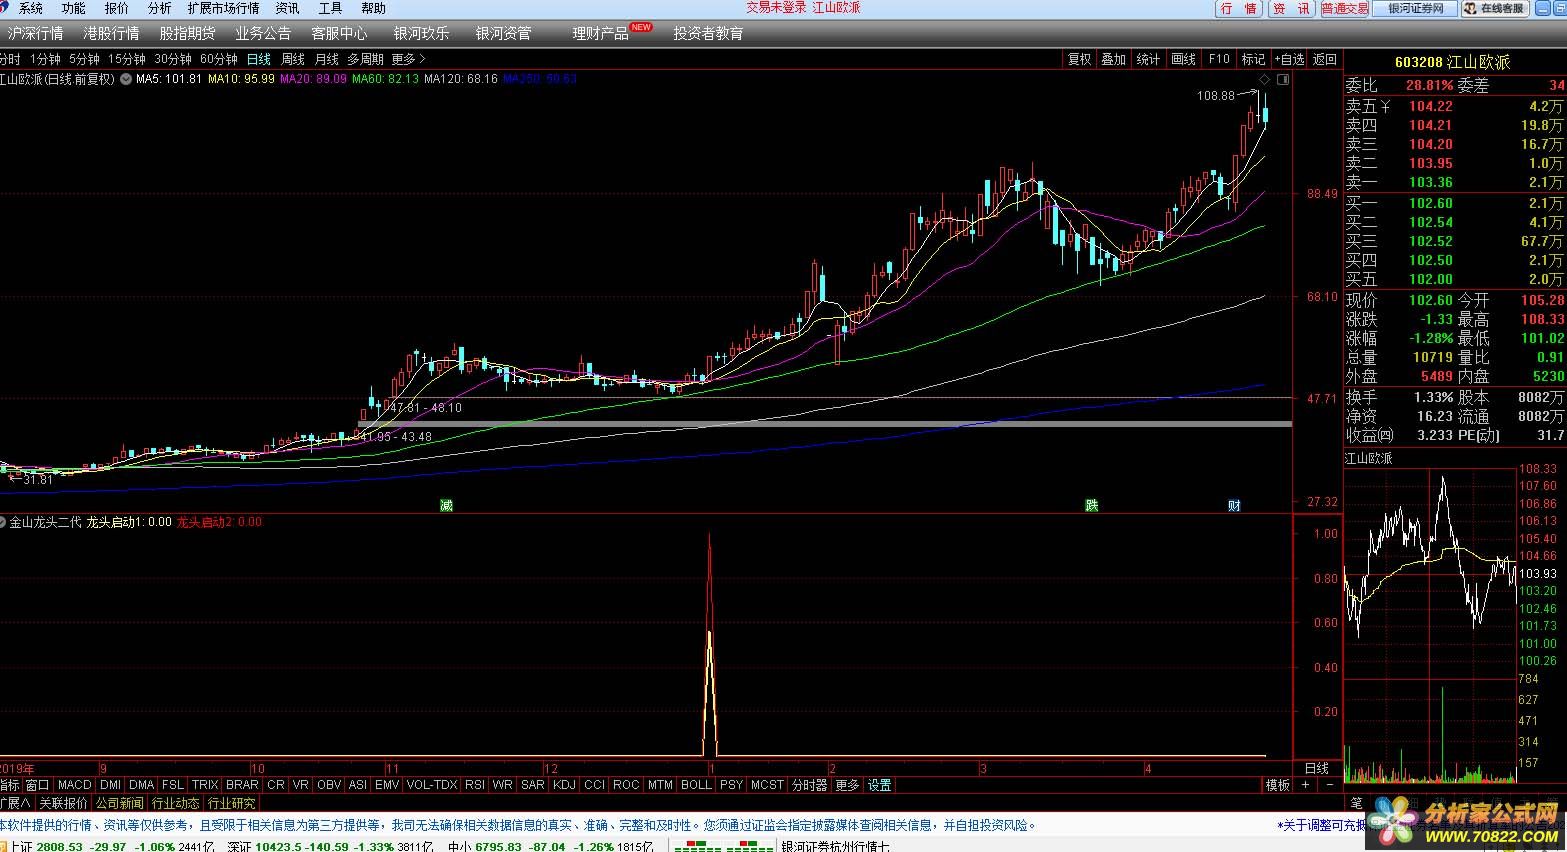Open 更多 indicators list in indicator bar
The width and height of the screenshot is (1567, 852).
coord(847,785)
